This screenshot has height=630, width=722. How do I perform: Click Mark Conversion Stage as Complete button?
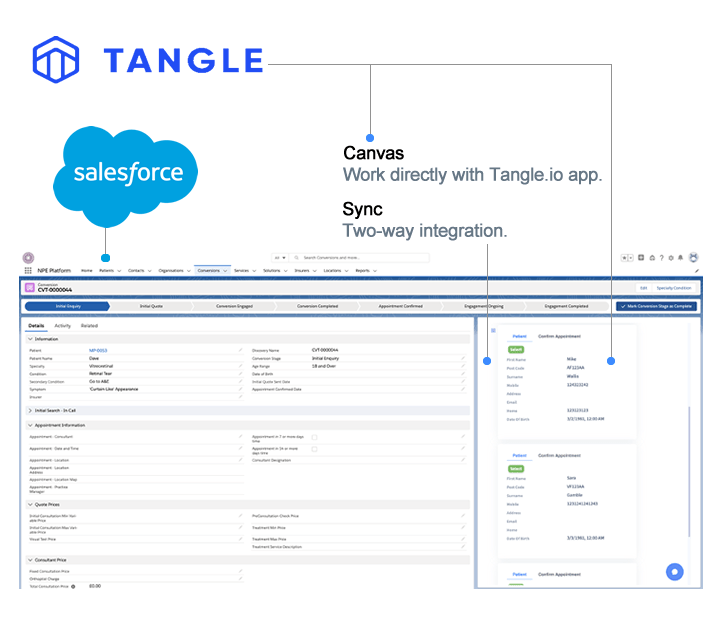tap(656, 306)
